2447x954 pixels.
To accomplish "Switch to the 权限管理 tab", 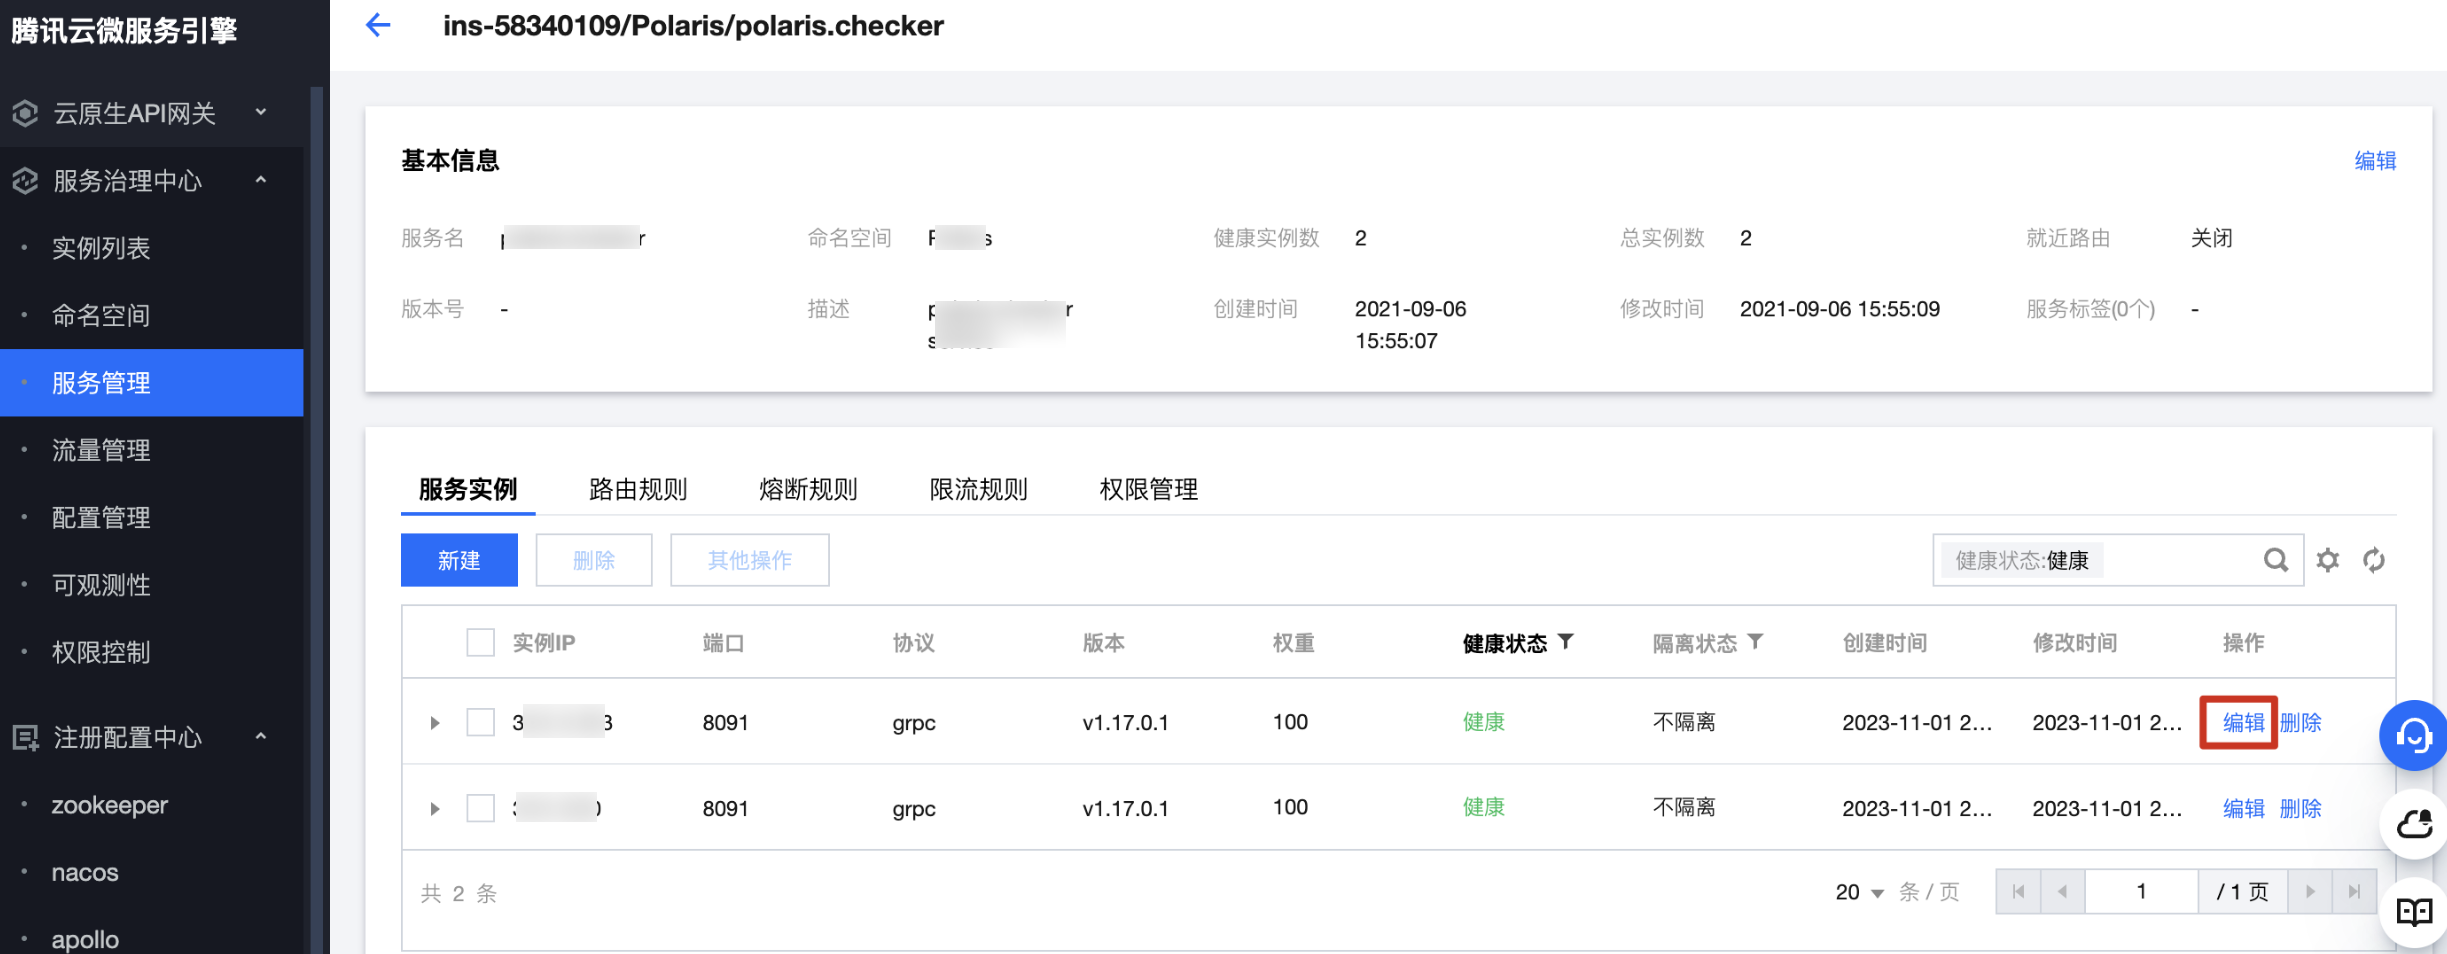I will (1148, 489).
